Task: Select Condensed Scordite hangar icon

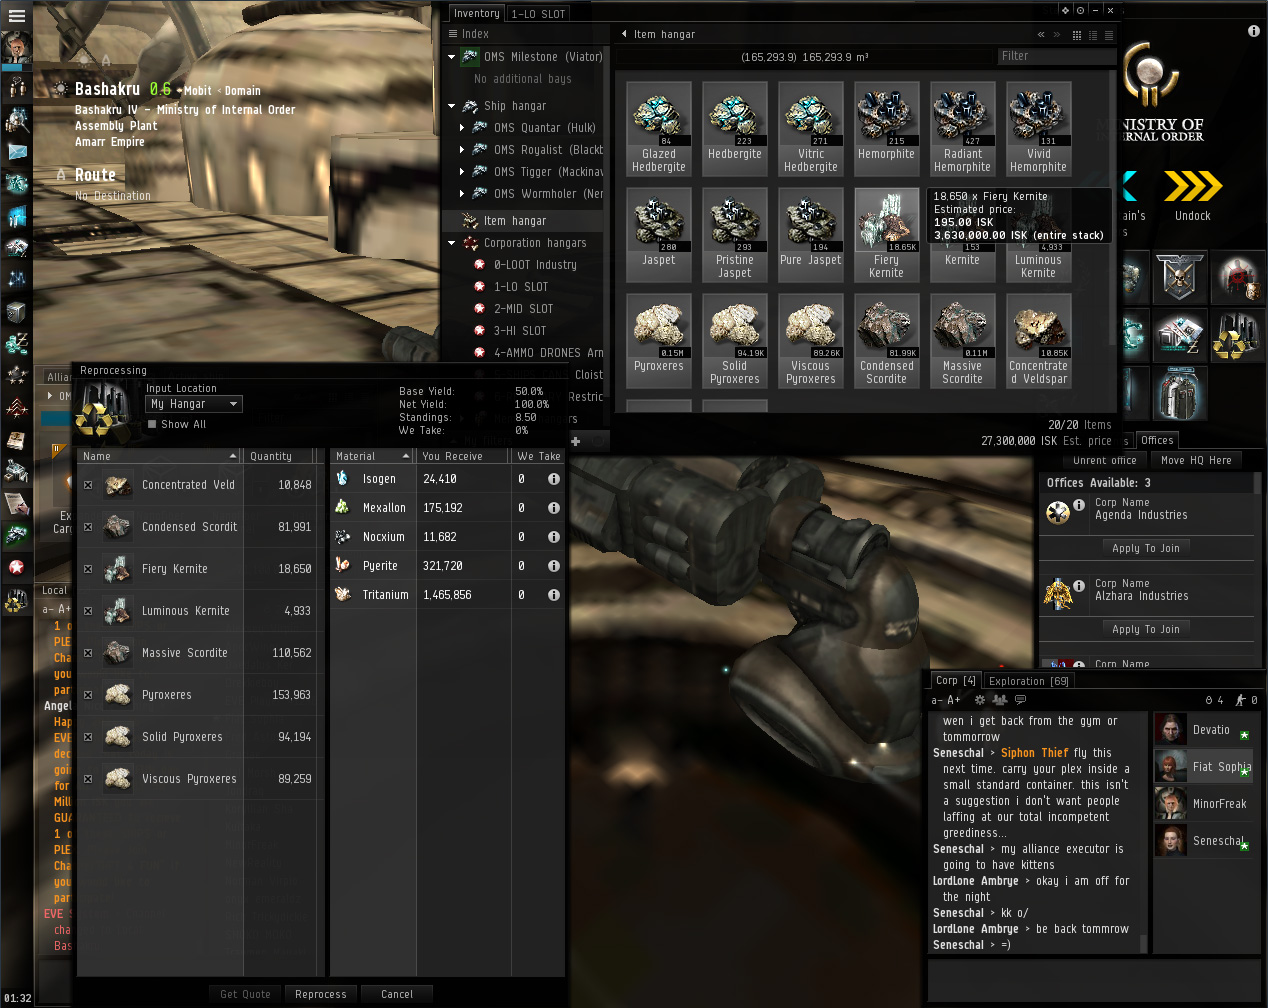Action: point(887,327)
